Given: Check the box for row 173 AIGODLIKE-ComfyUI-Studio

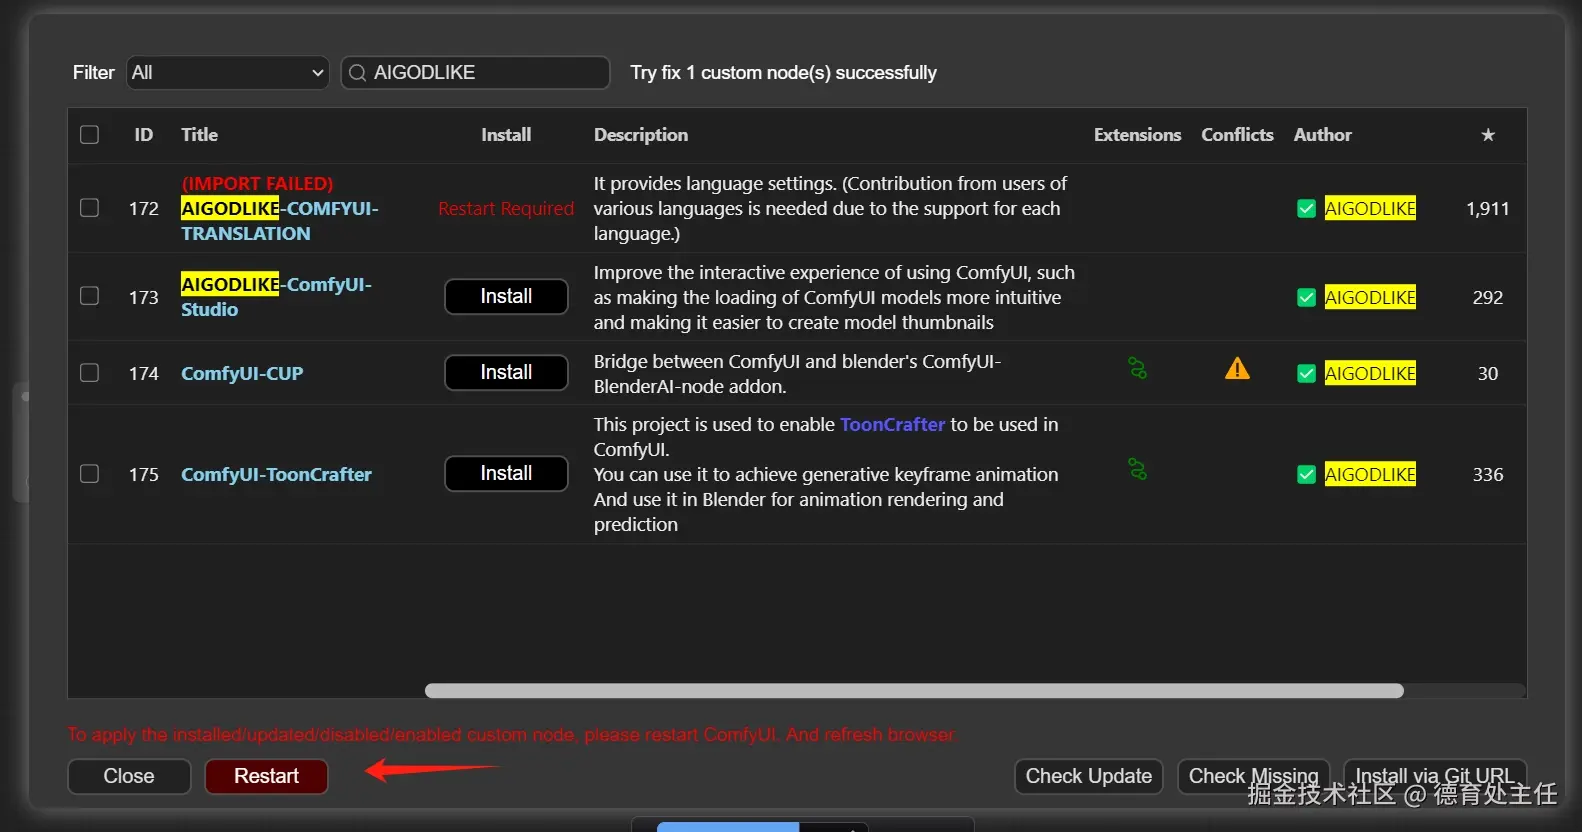Looking at the screenshot, I should click(x=90, y=296).
